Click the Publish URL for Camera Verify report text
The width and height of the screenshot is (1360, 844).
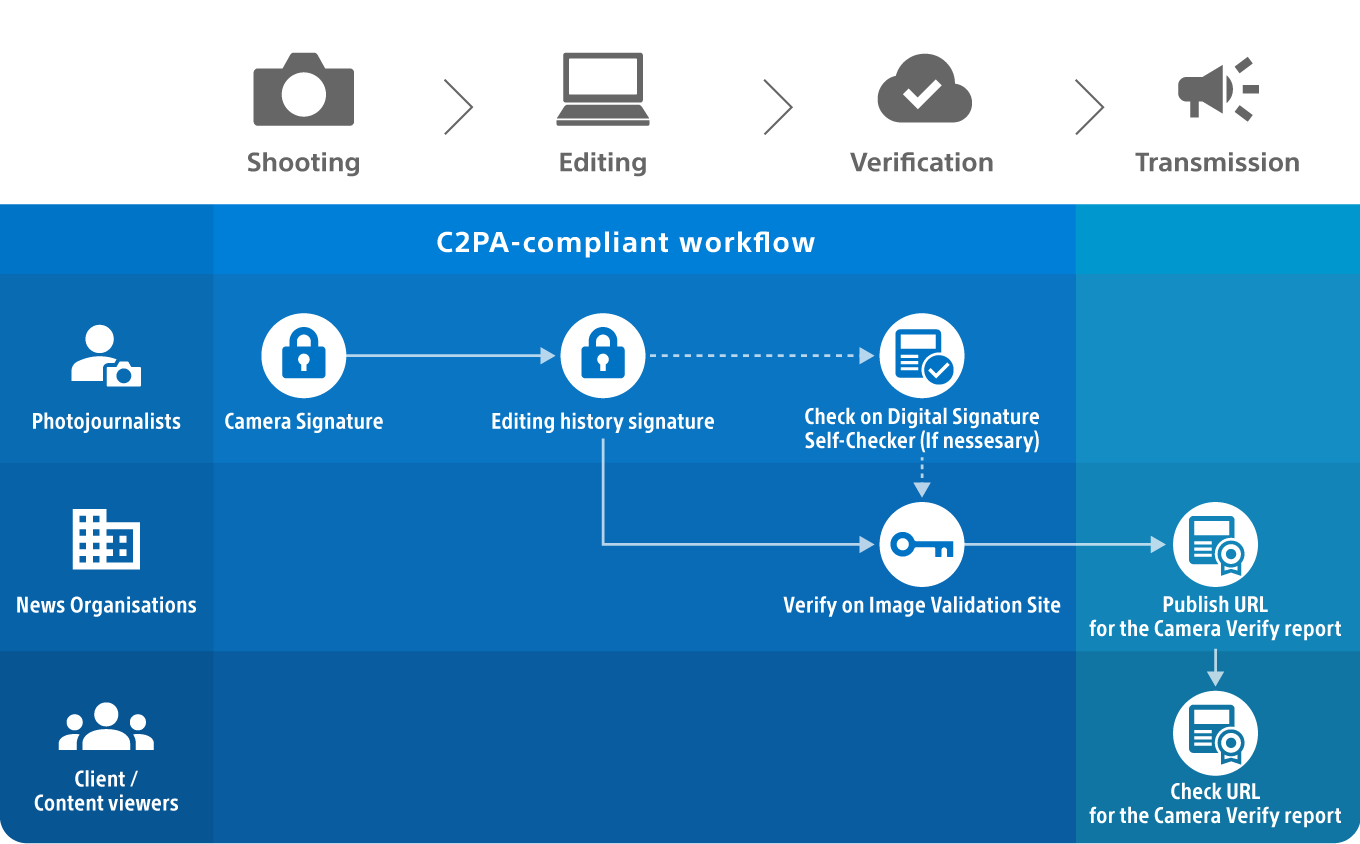click(x=1215, y=616)
